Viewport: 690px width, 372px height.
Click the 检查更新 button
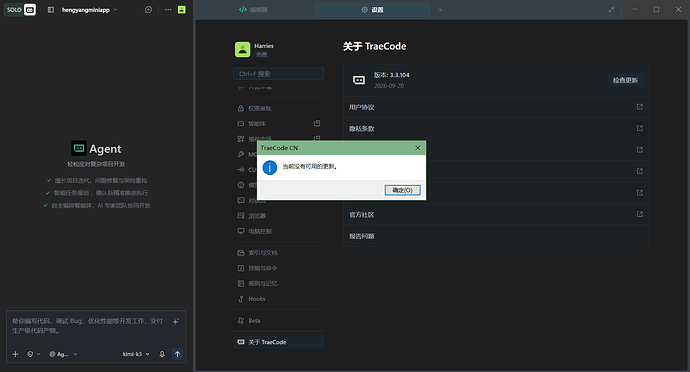click(x=625, y=80)
